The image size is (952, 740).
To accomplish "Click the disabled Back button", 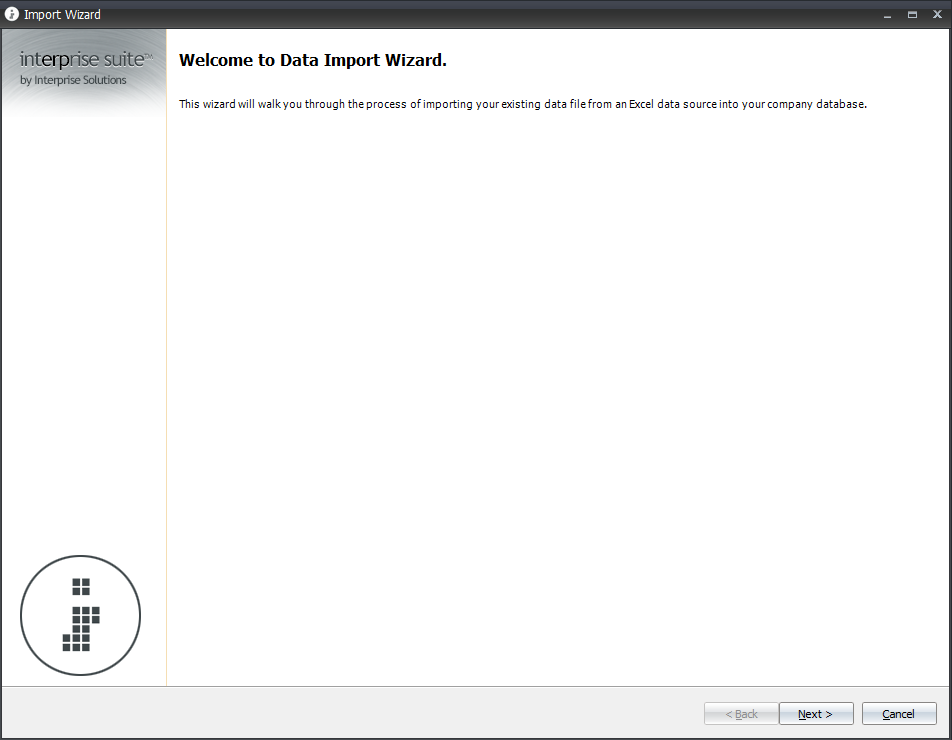I will pos(740,713).
